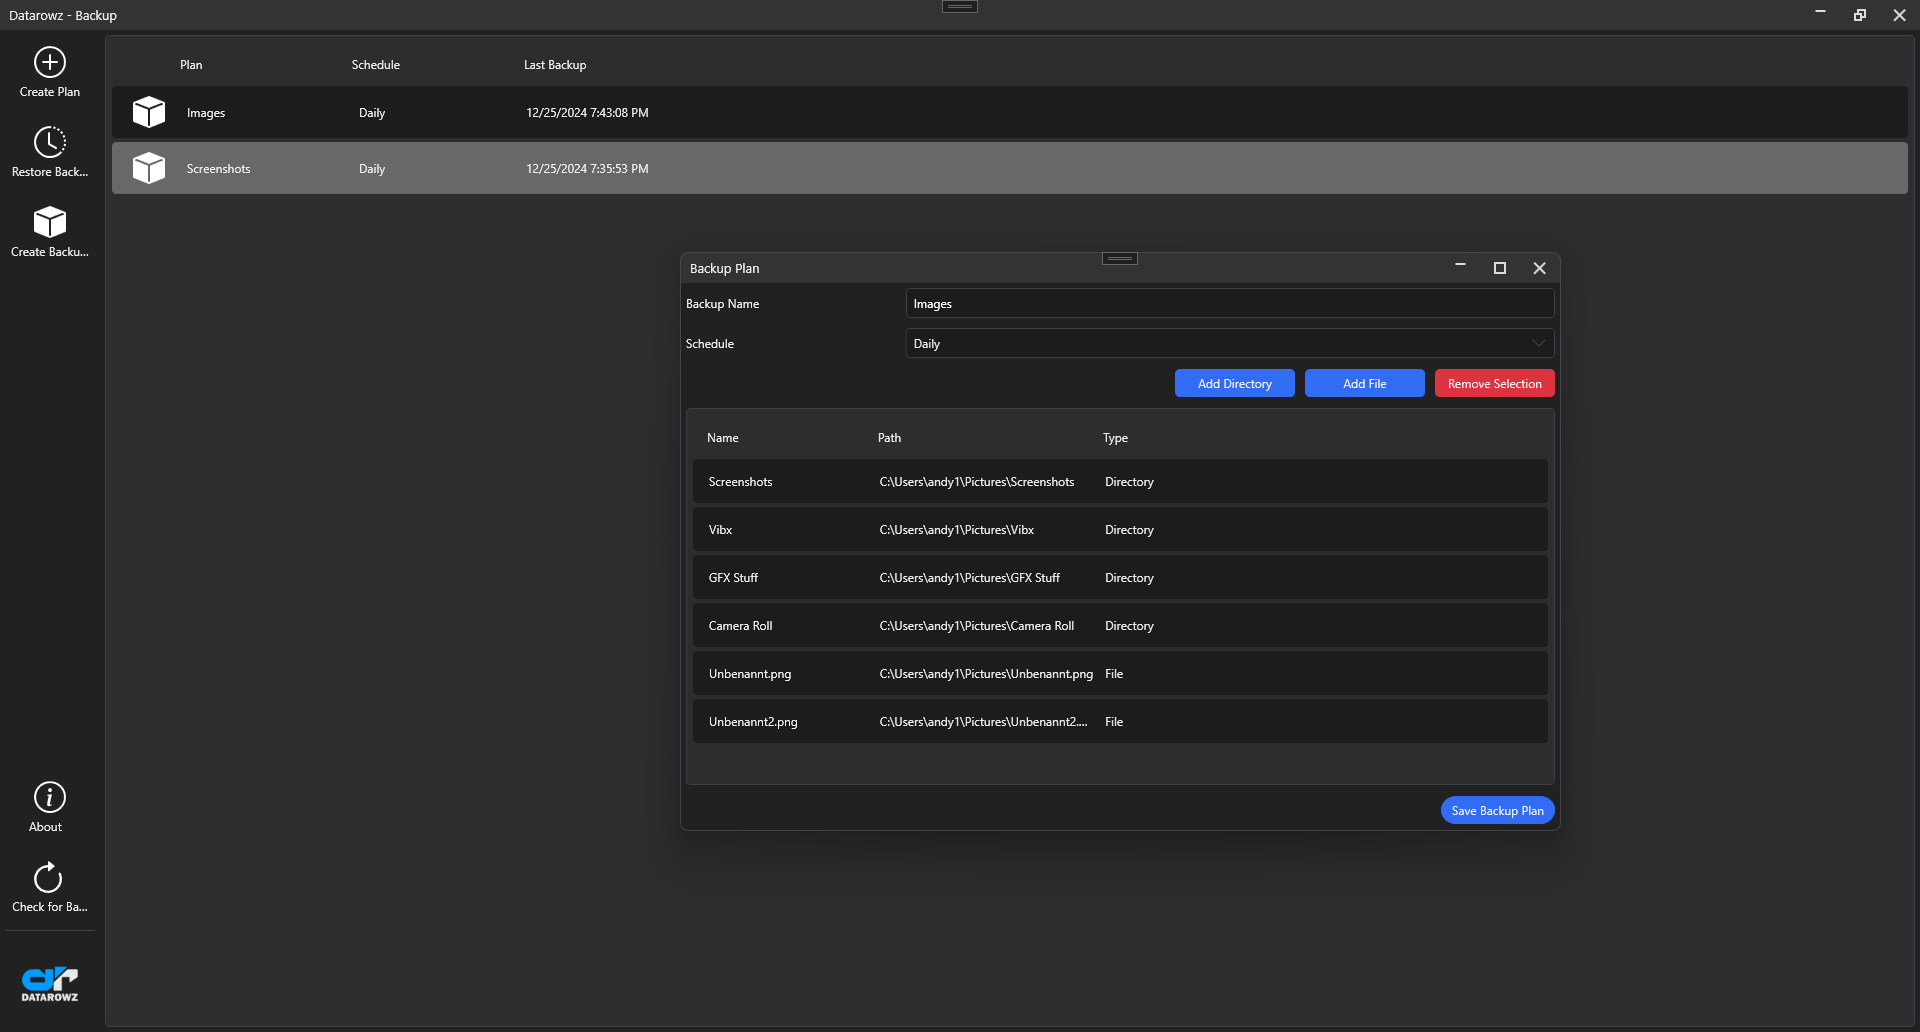Click the box icon of Images plan

tap(149, 112)
